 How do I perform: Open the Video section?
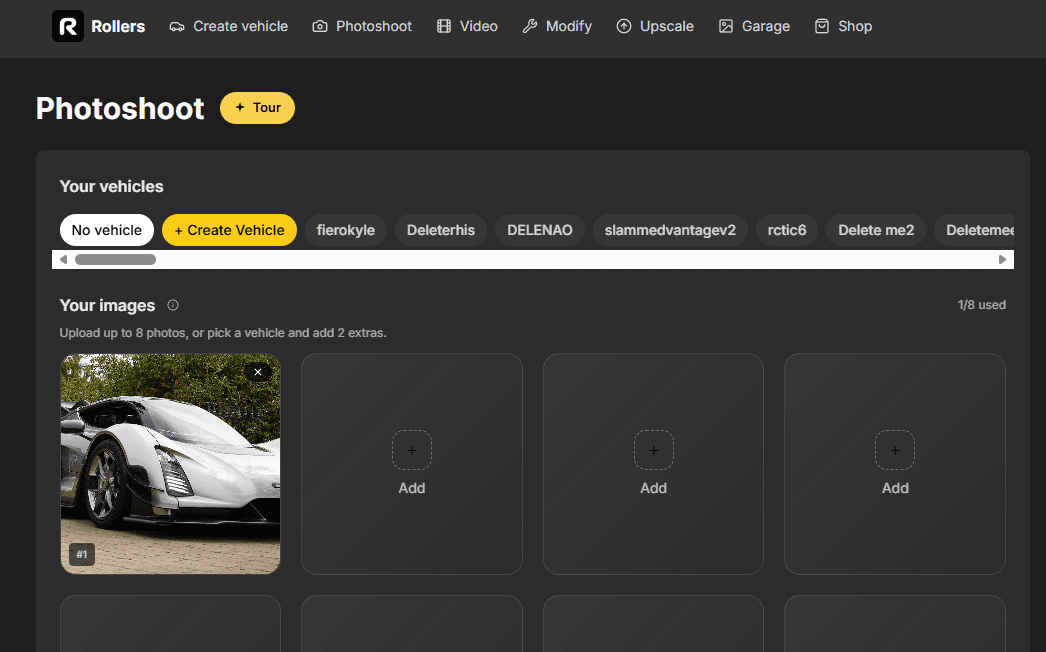467,26
